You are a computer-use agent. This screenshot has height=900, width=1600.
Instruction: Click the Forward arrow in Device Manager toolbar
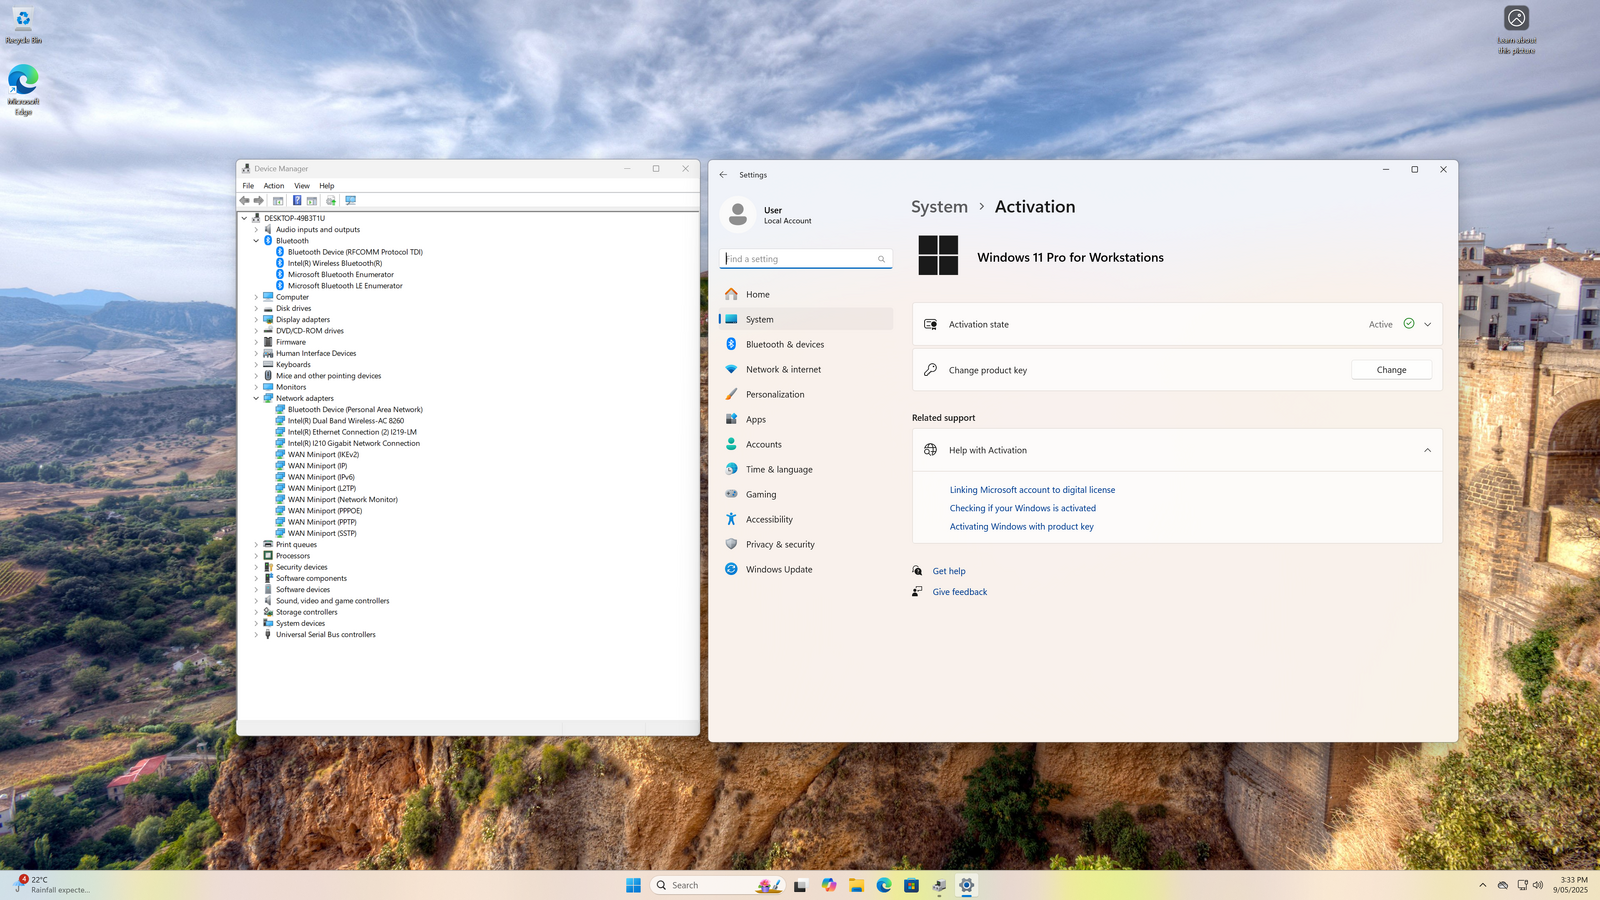pos(259,200)
